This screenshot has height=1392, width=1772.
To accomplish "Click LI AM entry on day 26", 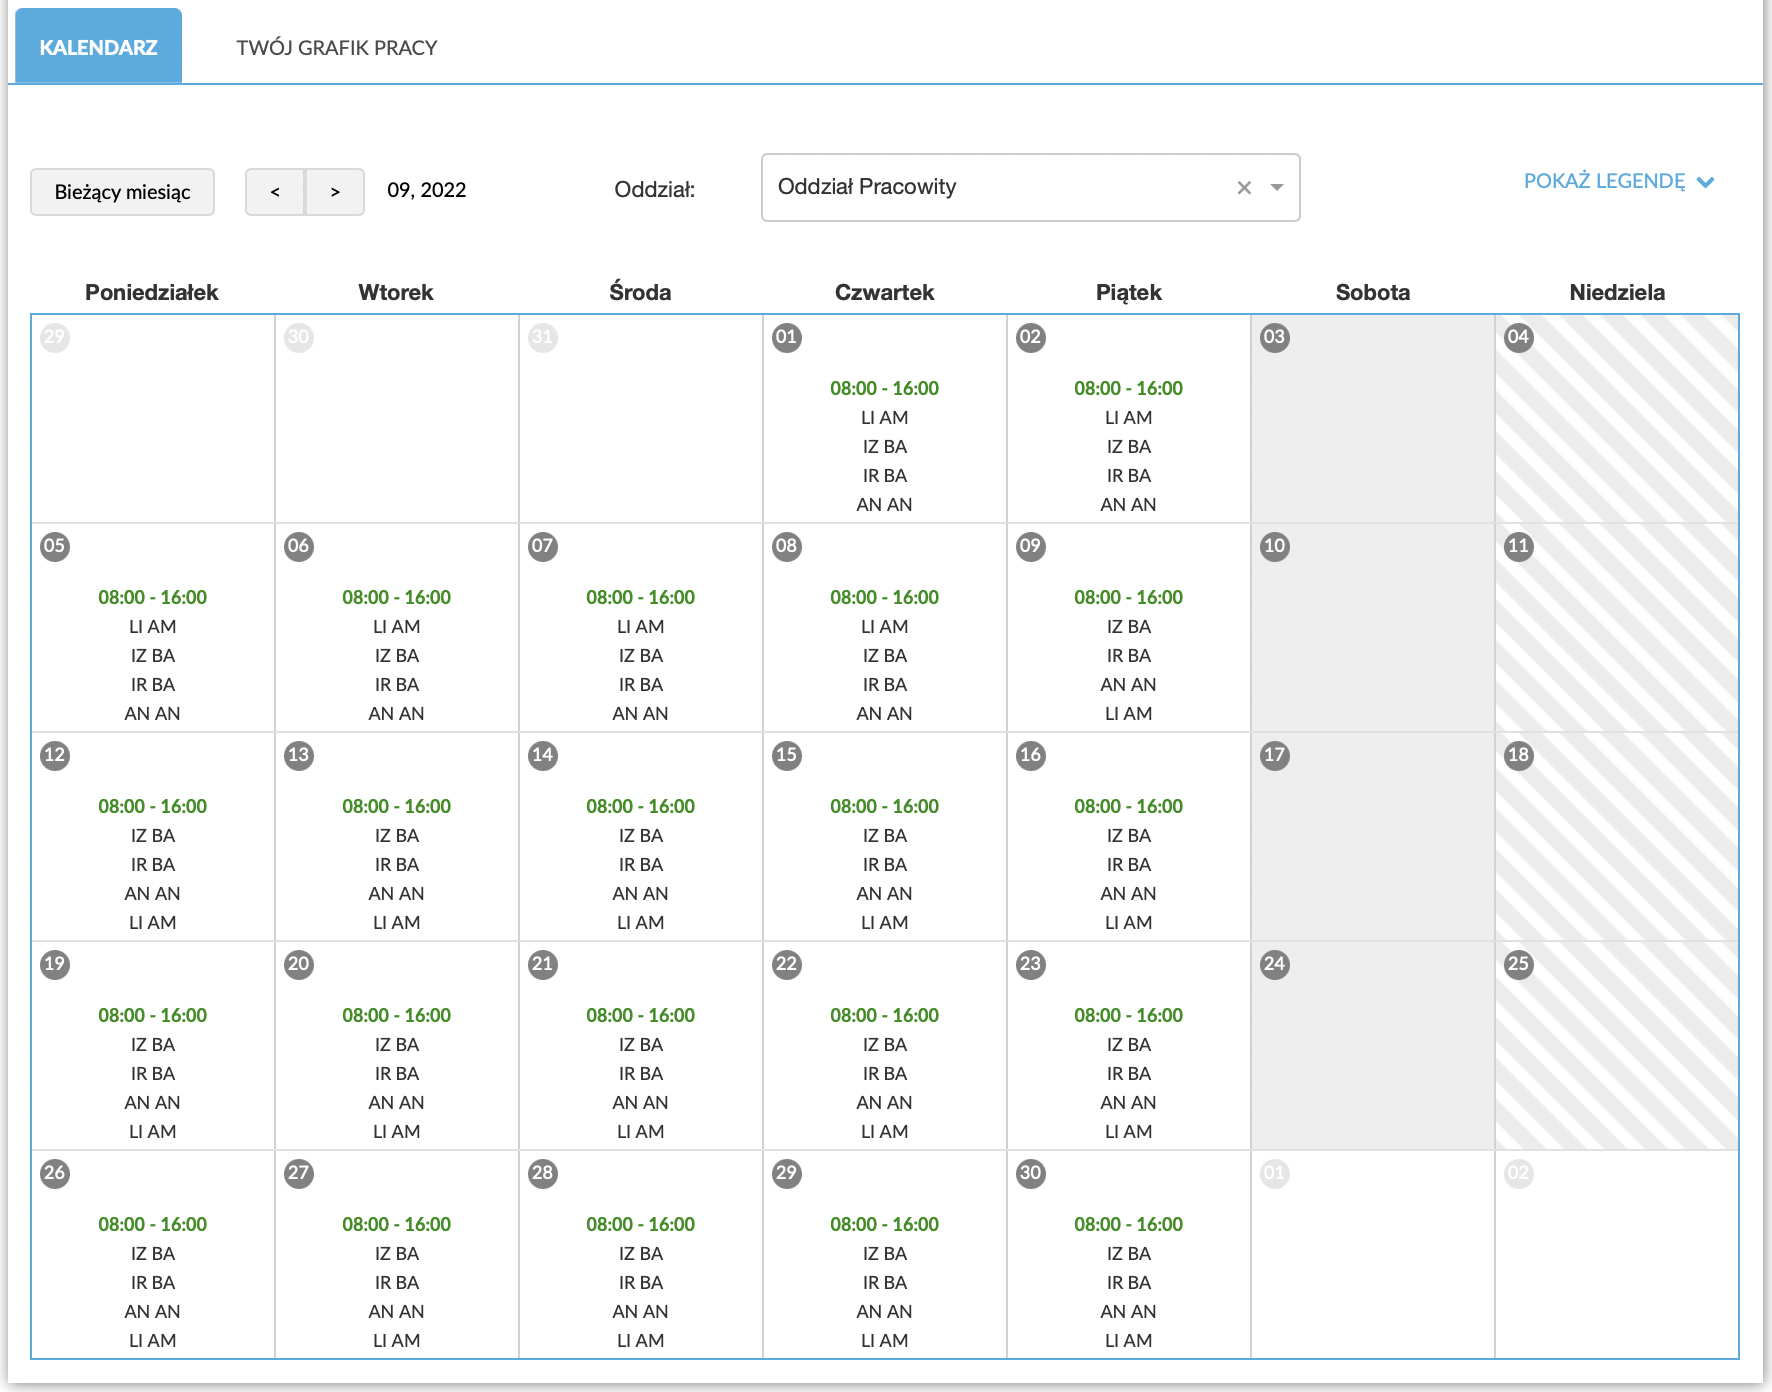I will click(153, 1340).
